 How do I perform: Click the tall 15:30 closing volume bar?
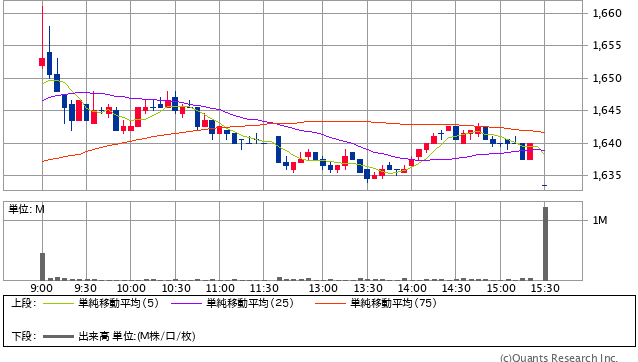(545, 244)
